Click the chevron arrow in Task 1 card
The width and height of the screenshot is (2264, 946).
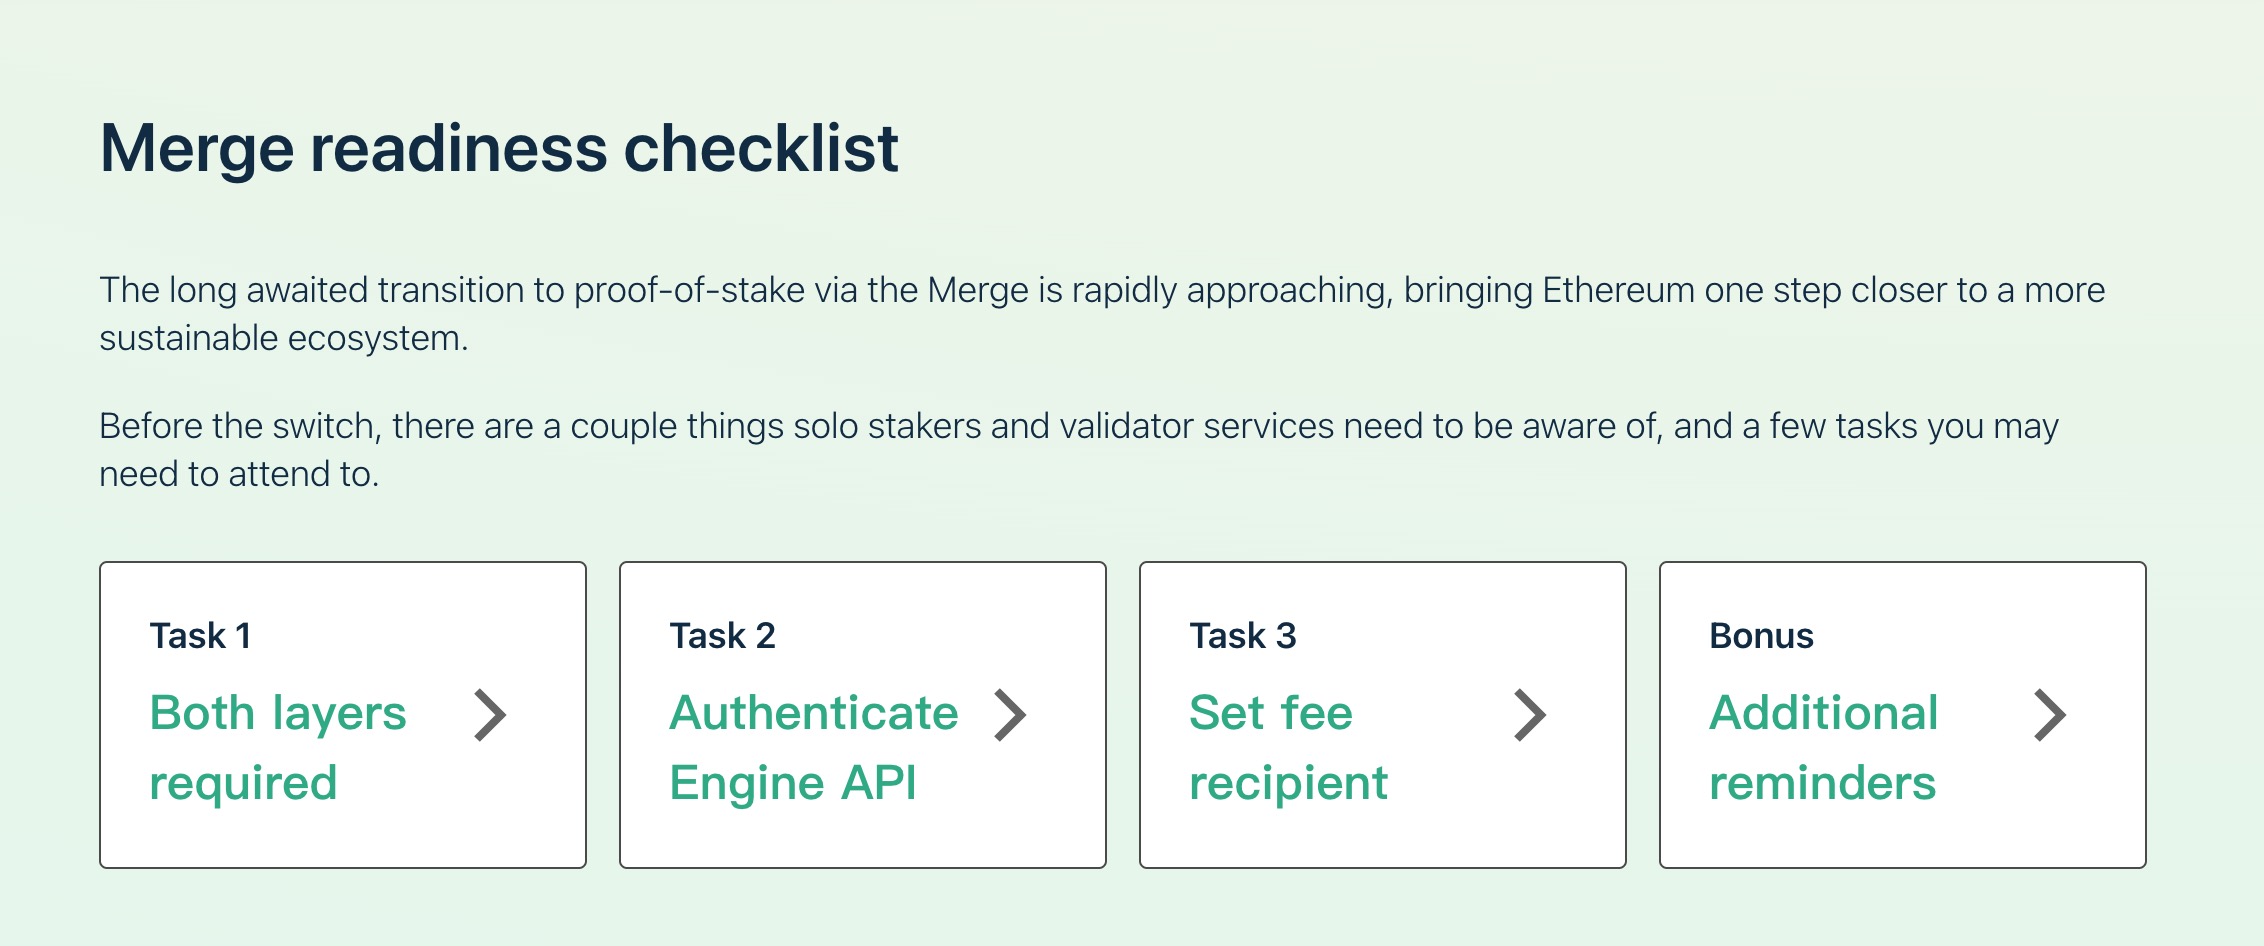(x=491, y=715)
